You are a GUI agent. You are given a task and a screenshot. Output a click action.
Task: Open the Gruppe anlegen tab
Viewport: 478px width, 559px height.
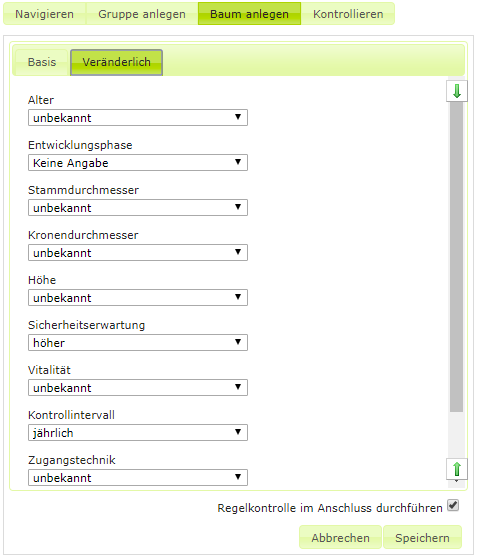point(142,14)
